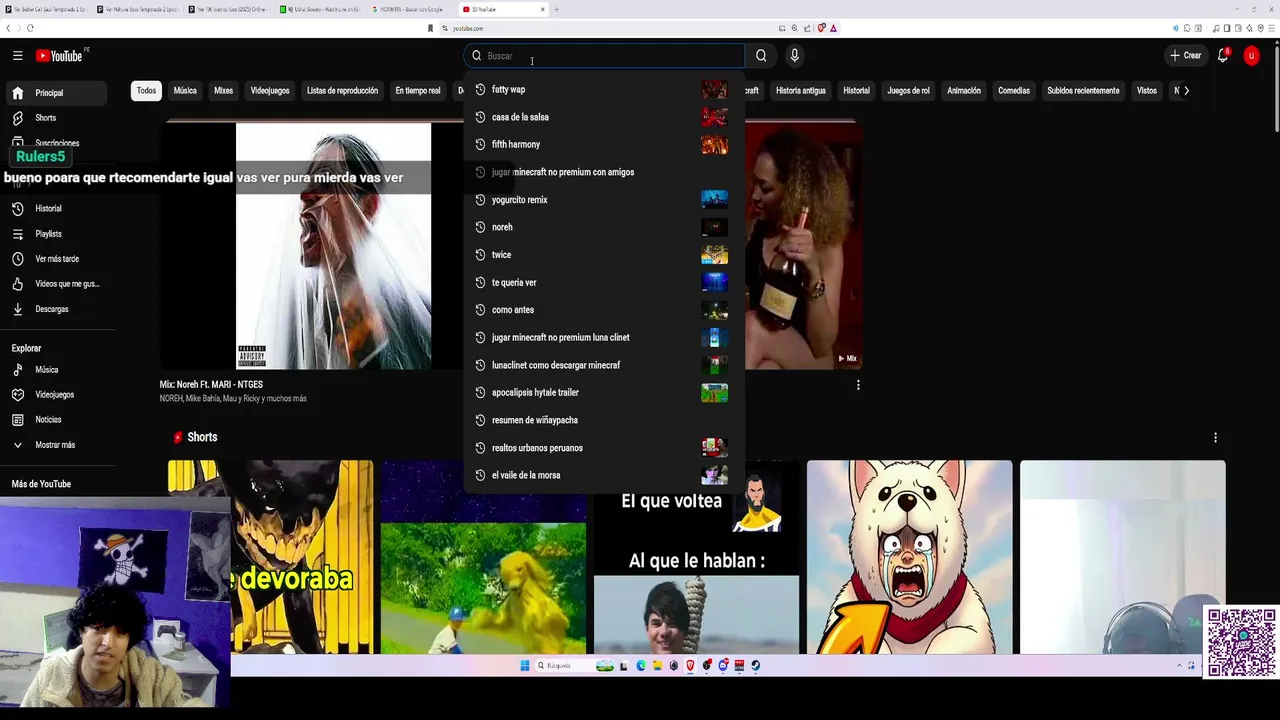The height and width of the screenshot is (720, 1280).
Task: Open the notifications bell
Action: point(1223,56)
